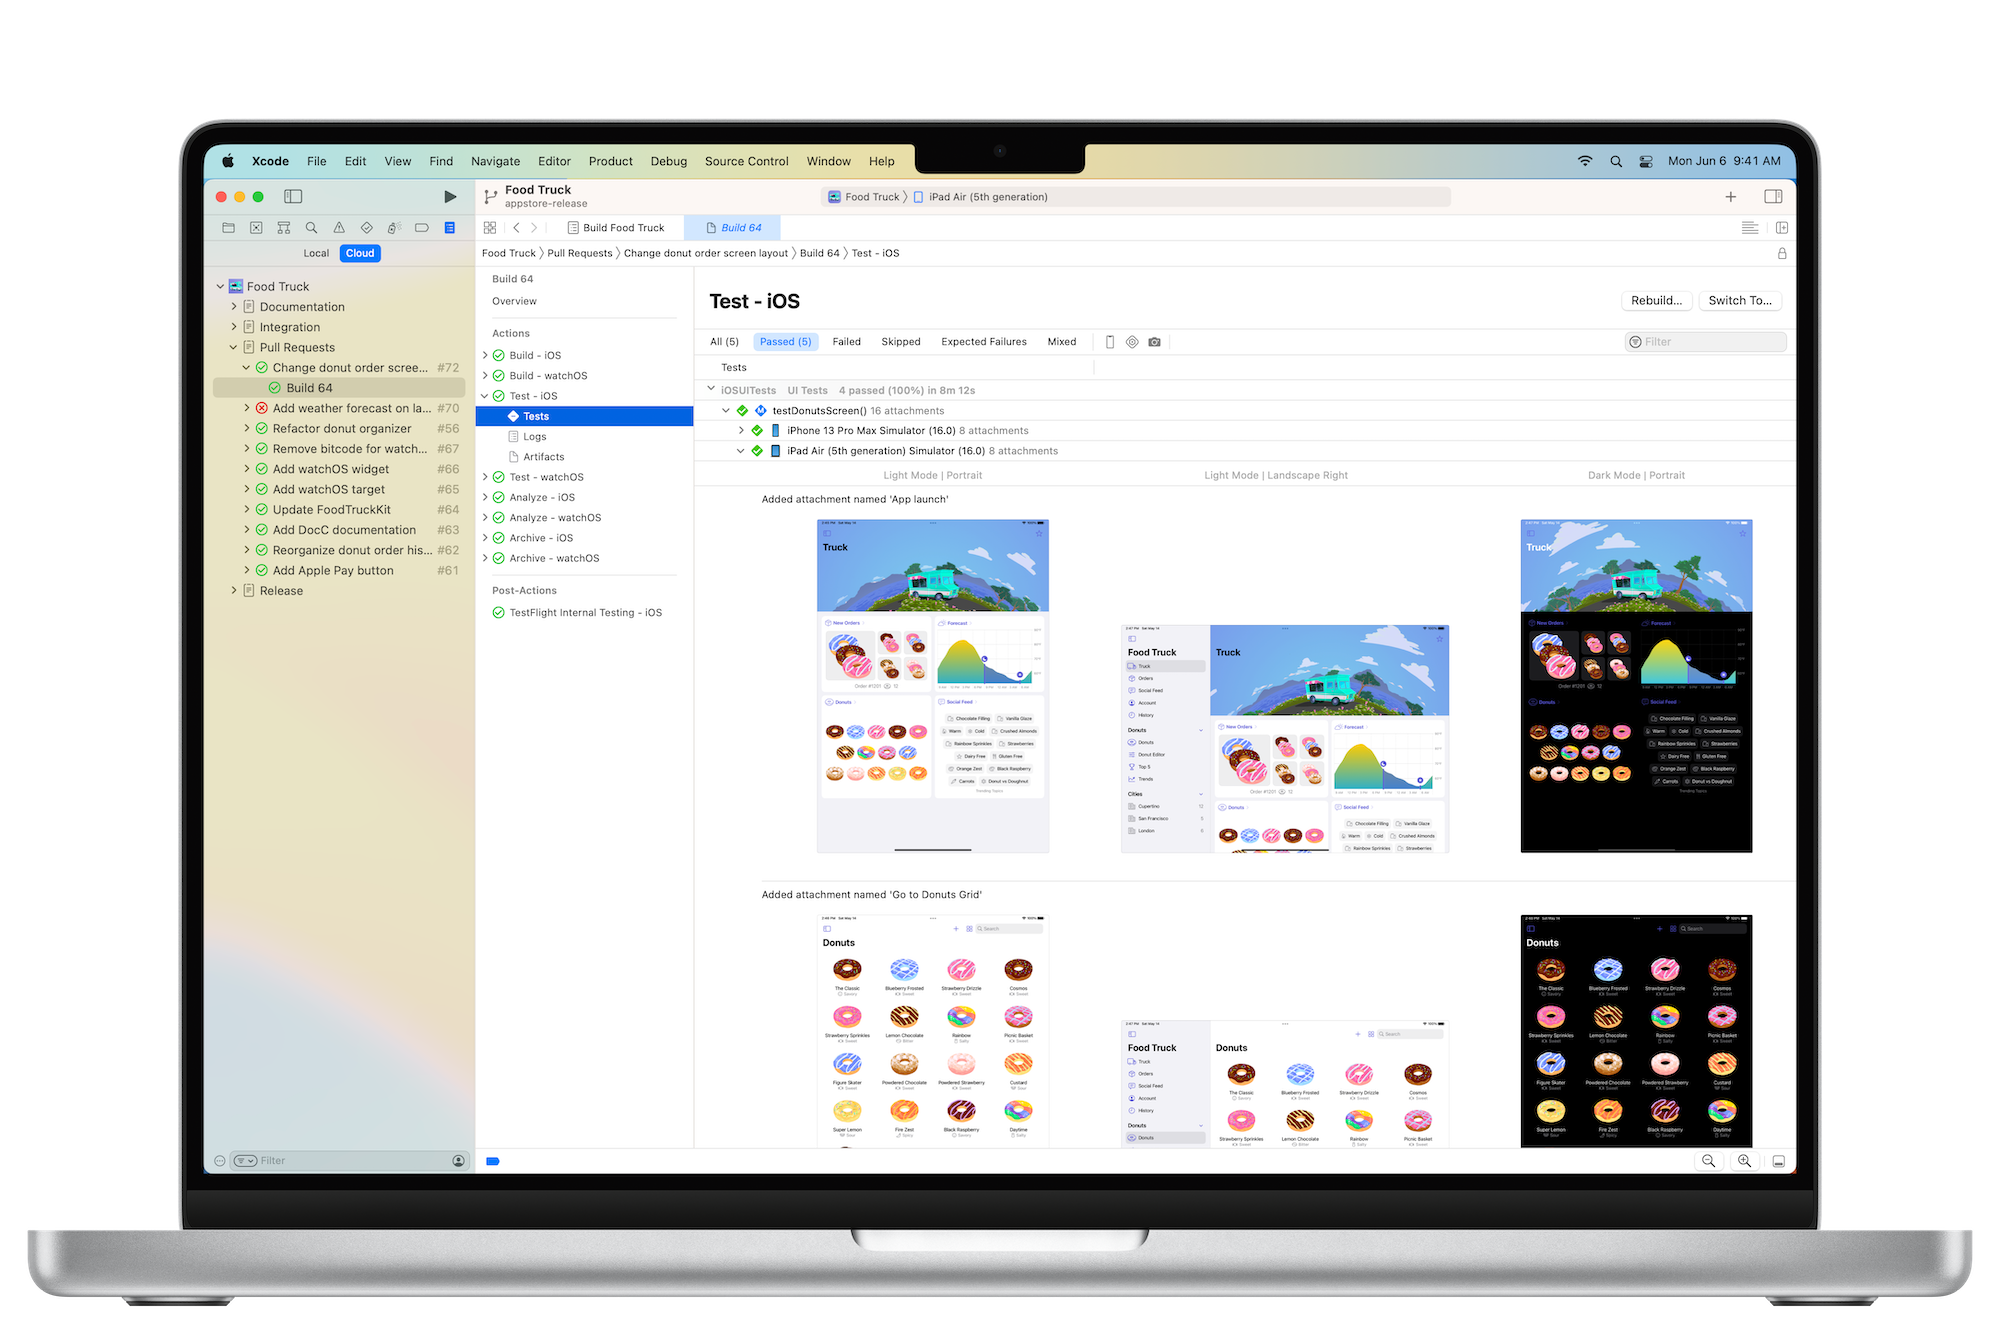Click 'Switch To...' button in top right
Image resolution: width=2000 pixels, height=1318 pixels.
point(1740,300)
